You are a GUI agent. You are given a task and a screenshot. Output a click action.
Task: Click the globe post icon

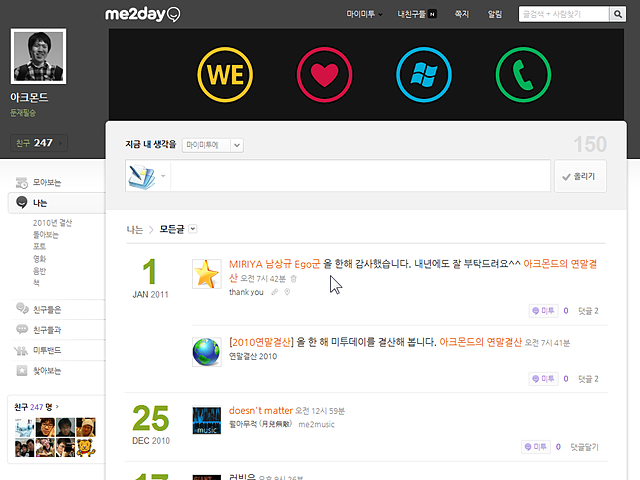[207, 352]
